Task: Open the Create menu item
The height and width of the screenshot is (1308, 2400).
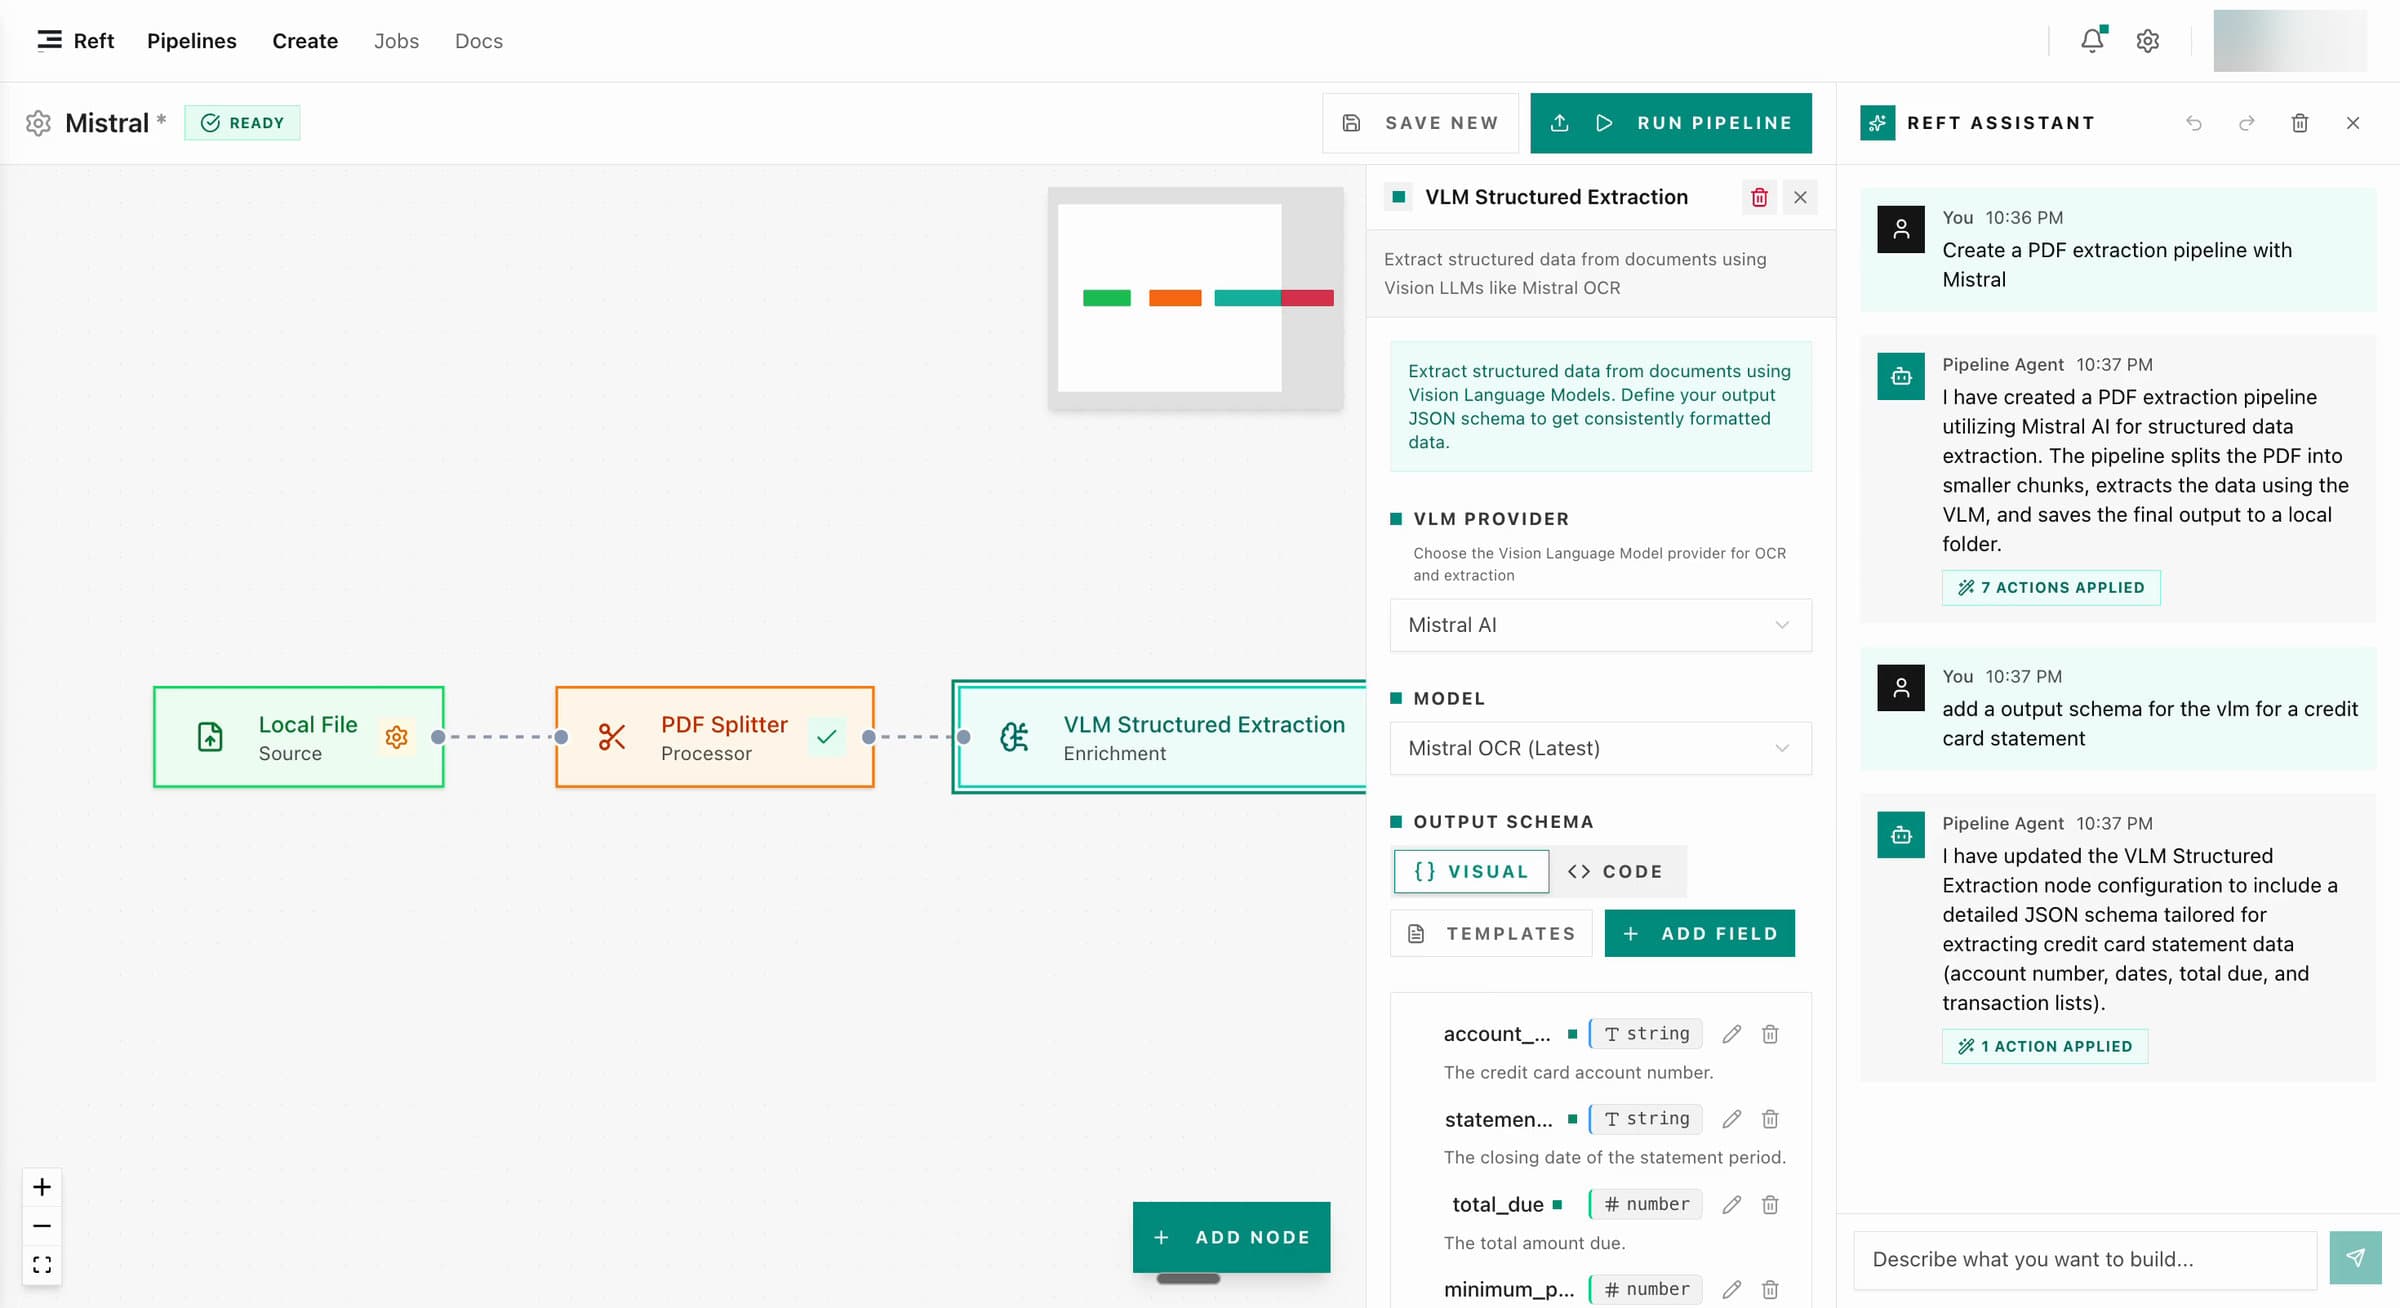Action: (x=305, y=41)
